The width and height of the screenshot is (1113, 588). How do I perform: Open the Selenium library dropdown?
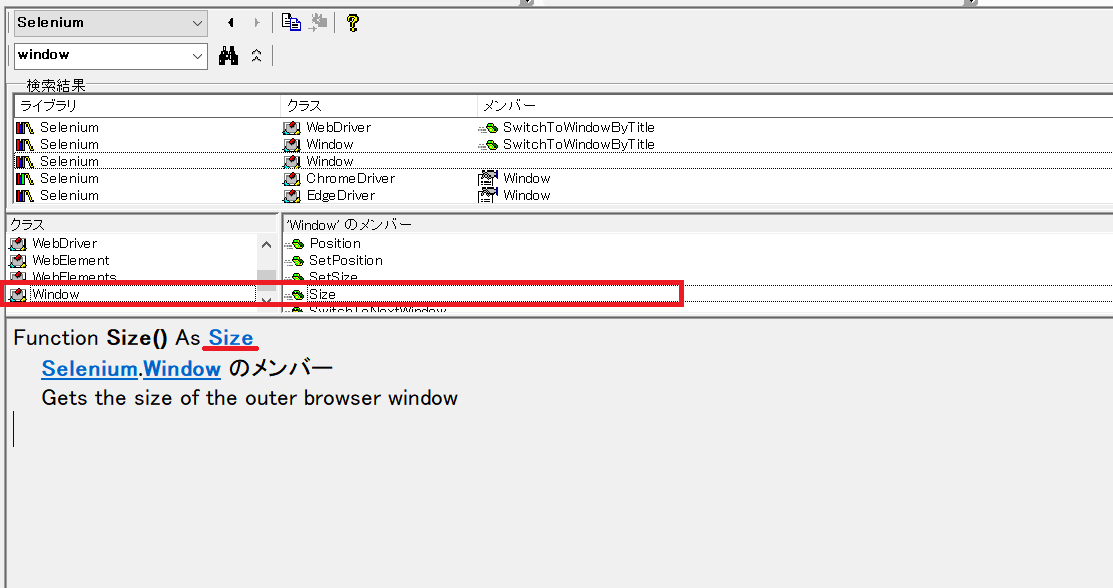(197, 23)
